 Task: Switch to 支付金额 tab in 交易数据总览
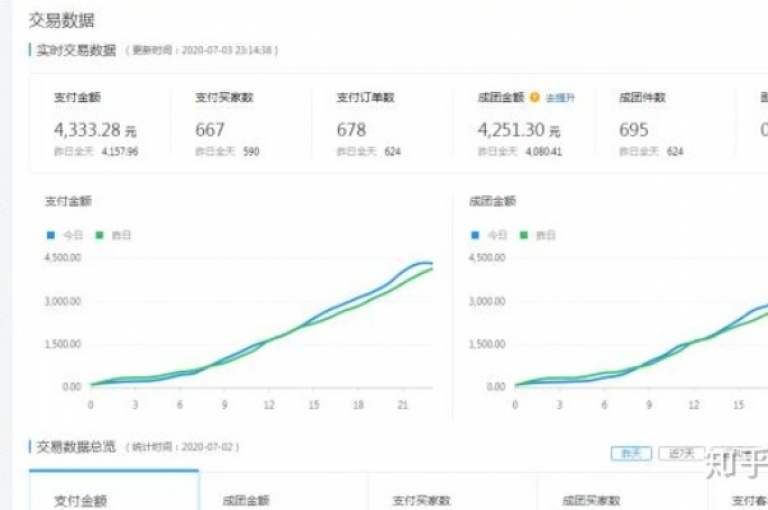[x=114, y=491]
